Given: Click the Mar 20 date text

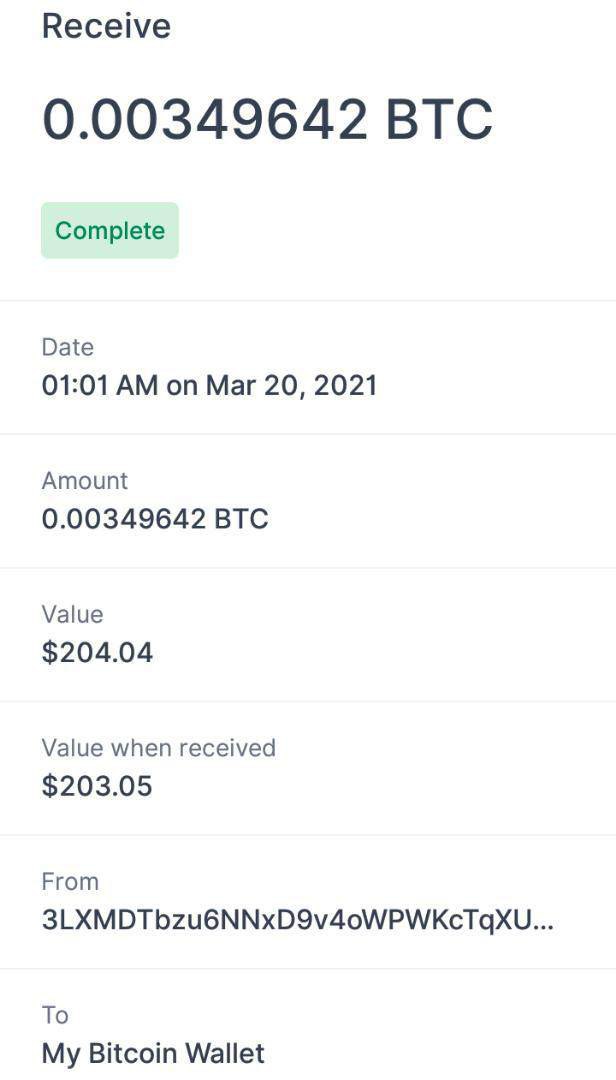Looking at the screenshot, I should pos(250,386).
